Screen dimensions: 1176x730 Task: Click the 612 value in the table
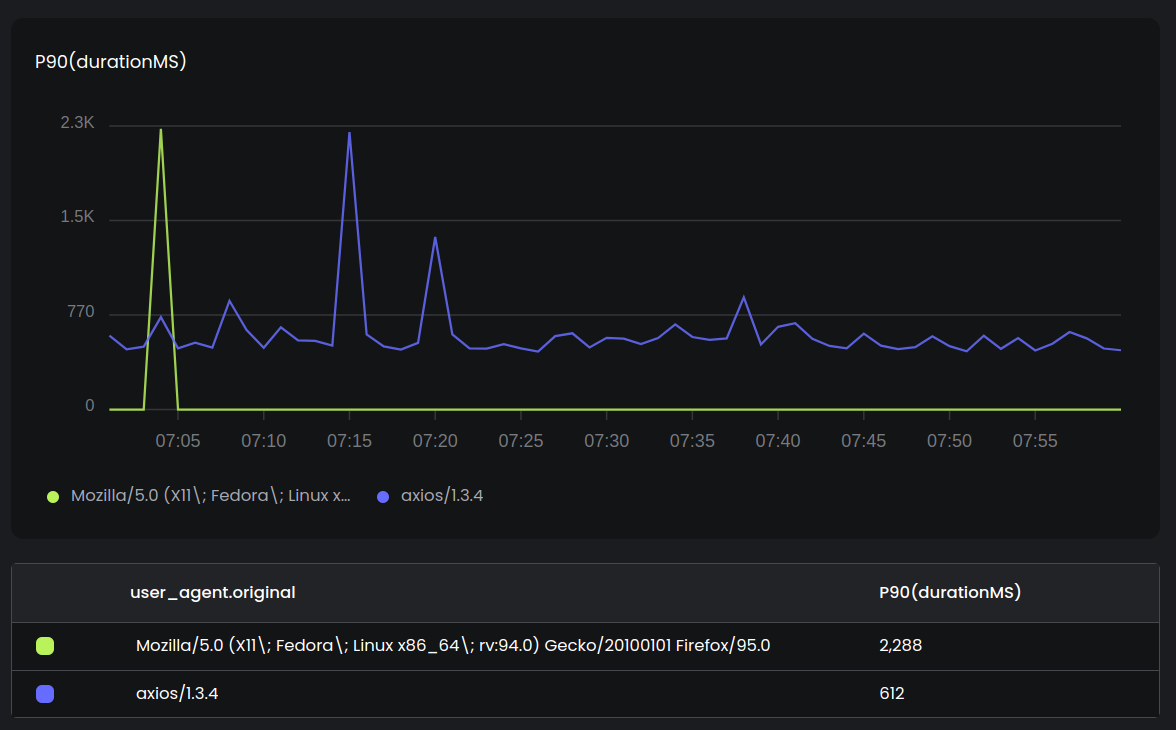(892, 694)
